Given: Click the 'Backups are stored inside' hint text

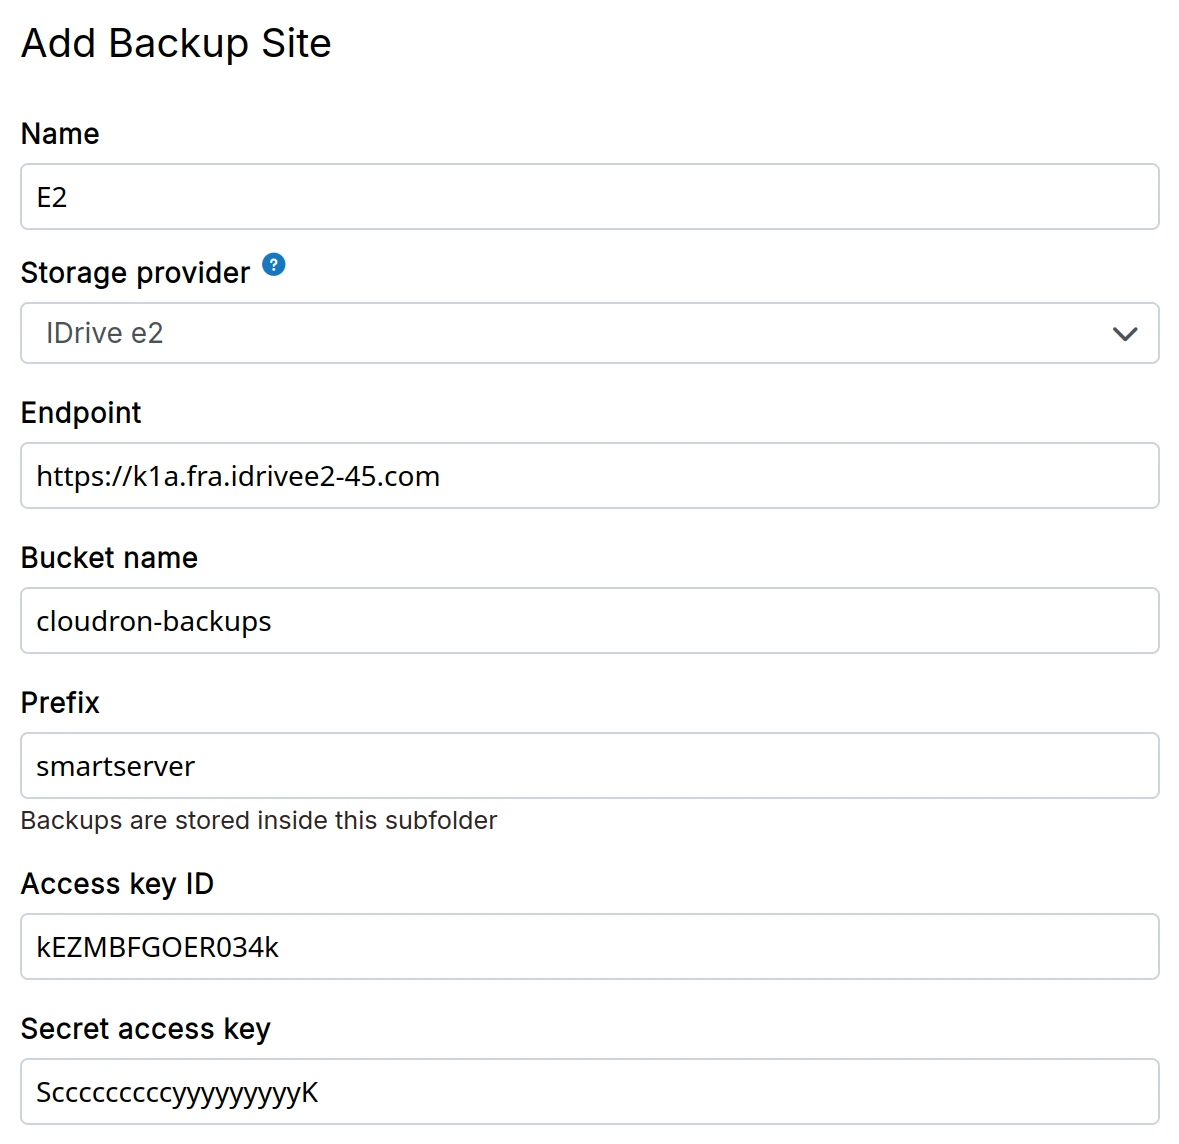Looking at the screenshot, I should (x=258, y=821).
